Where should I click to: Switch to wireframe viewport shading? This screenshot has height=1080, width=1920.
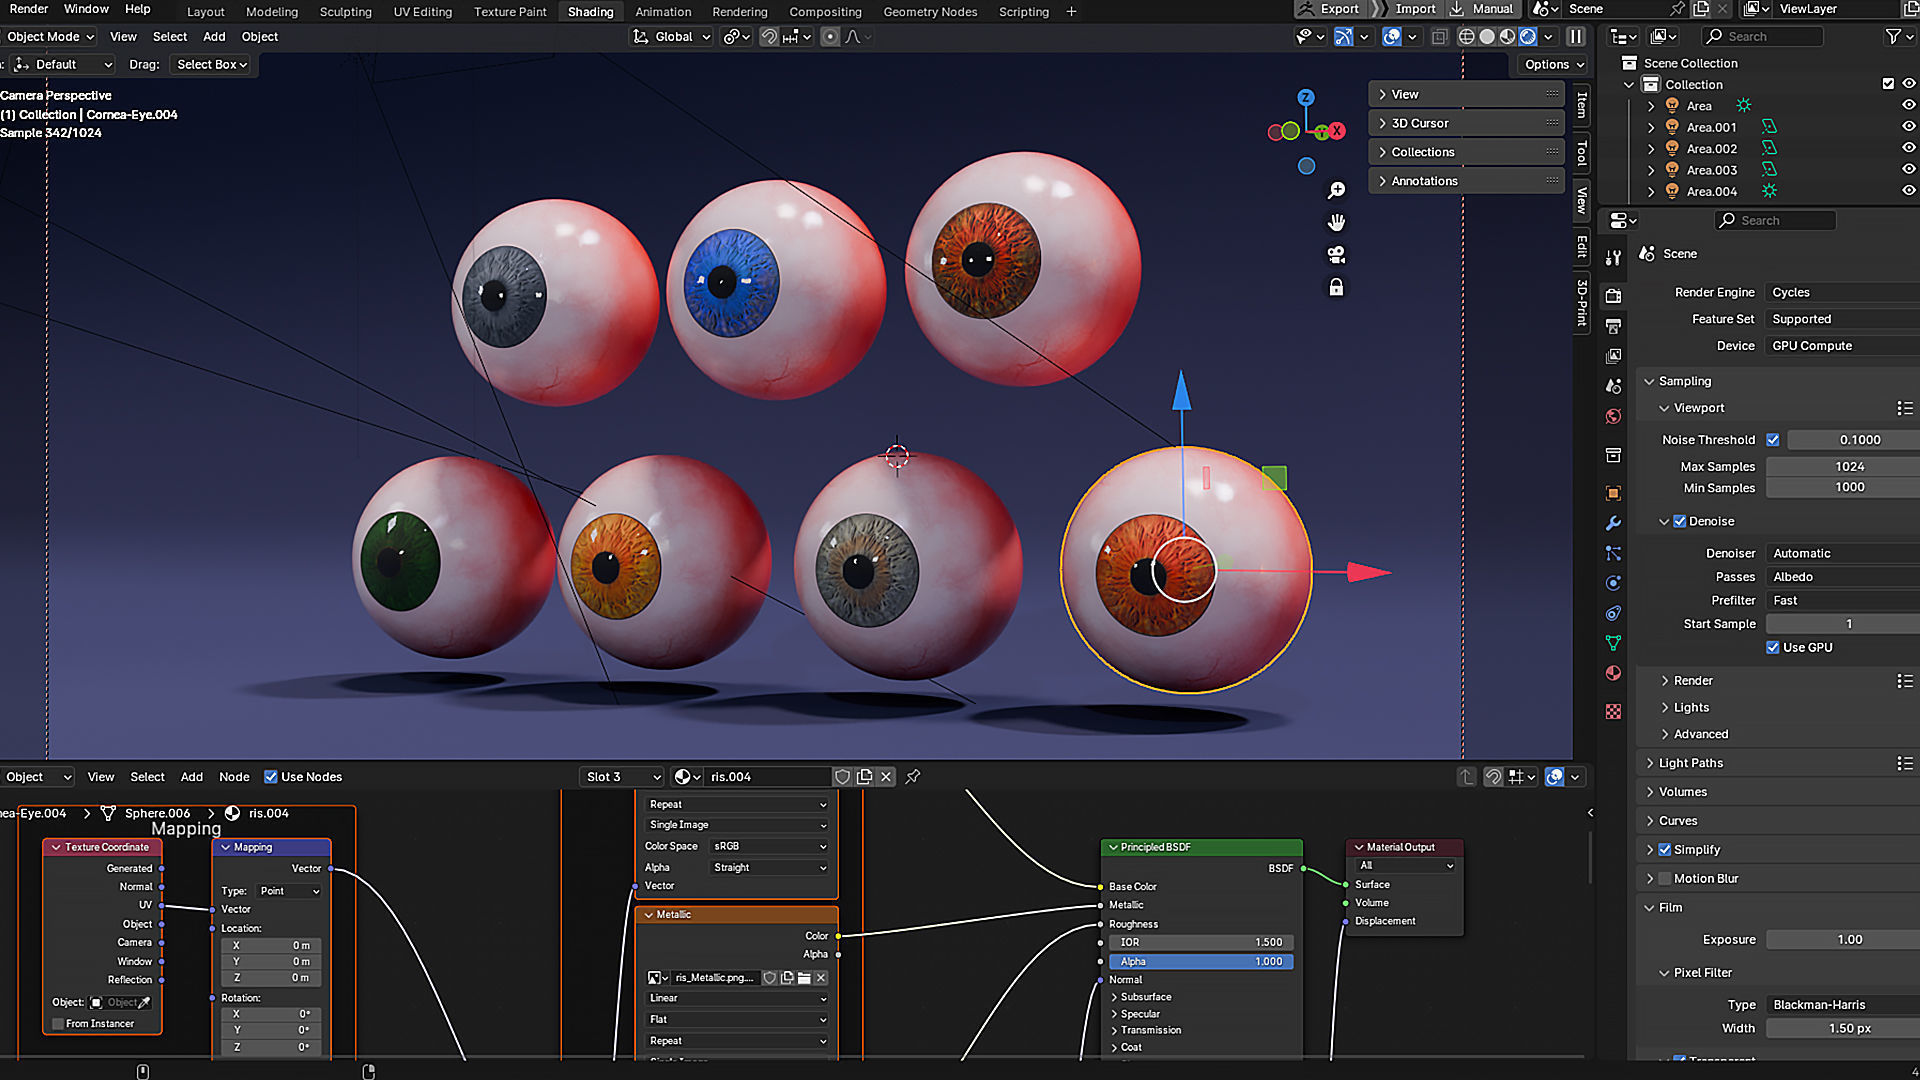pos(1466,36)
